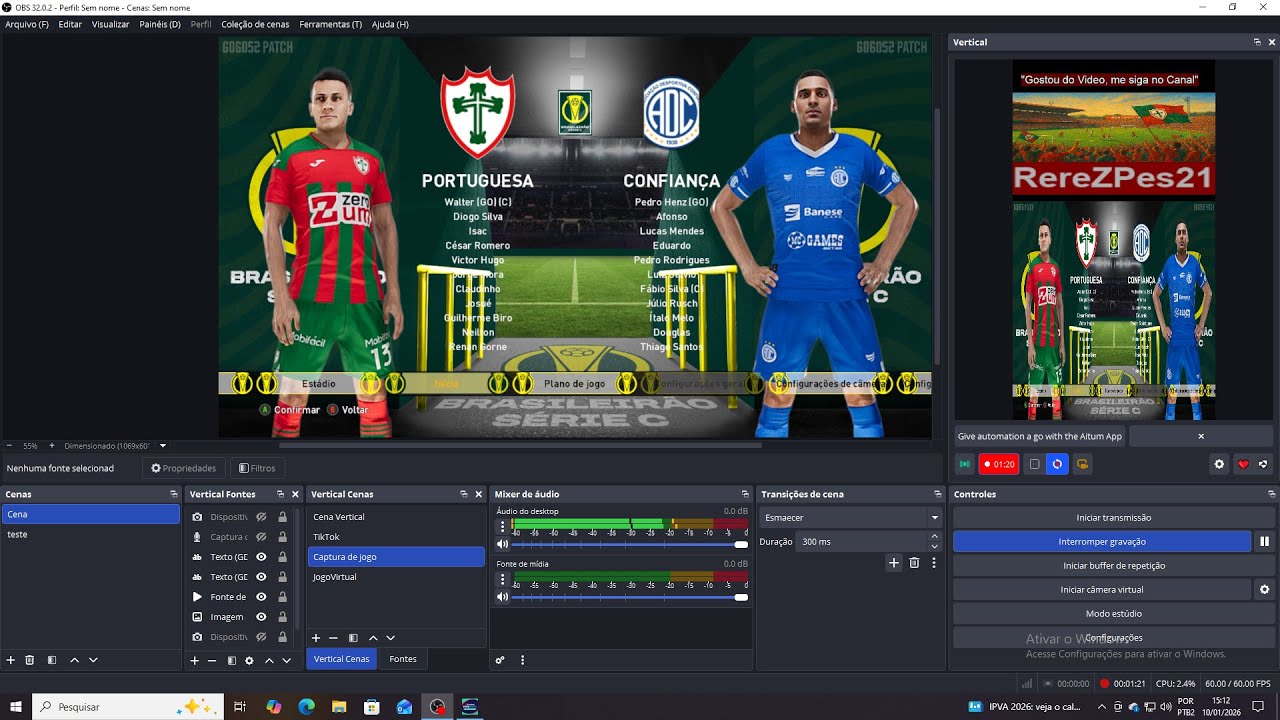1280x720 pixels.
Task: Open Áudio do desktop options dots
Action: [503, 524]
